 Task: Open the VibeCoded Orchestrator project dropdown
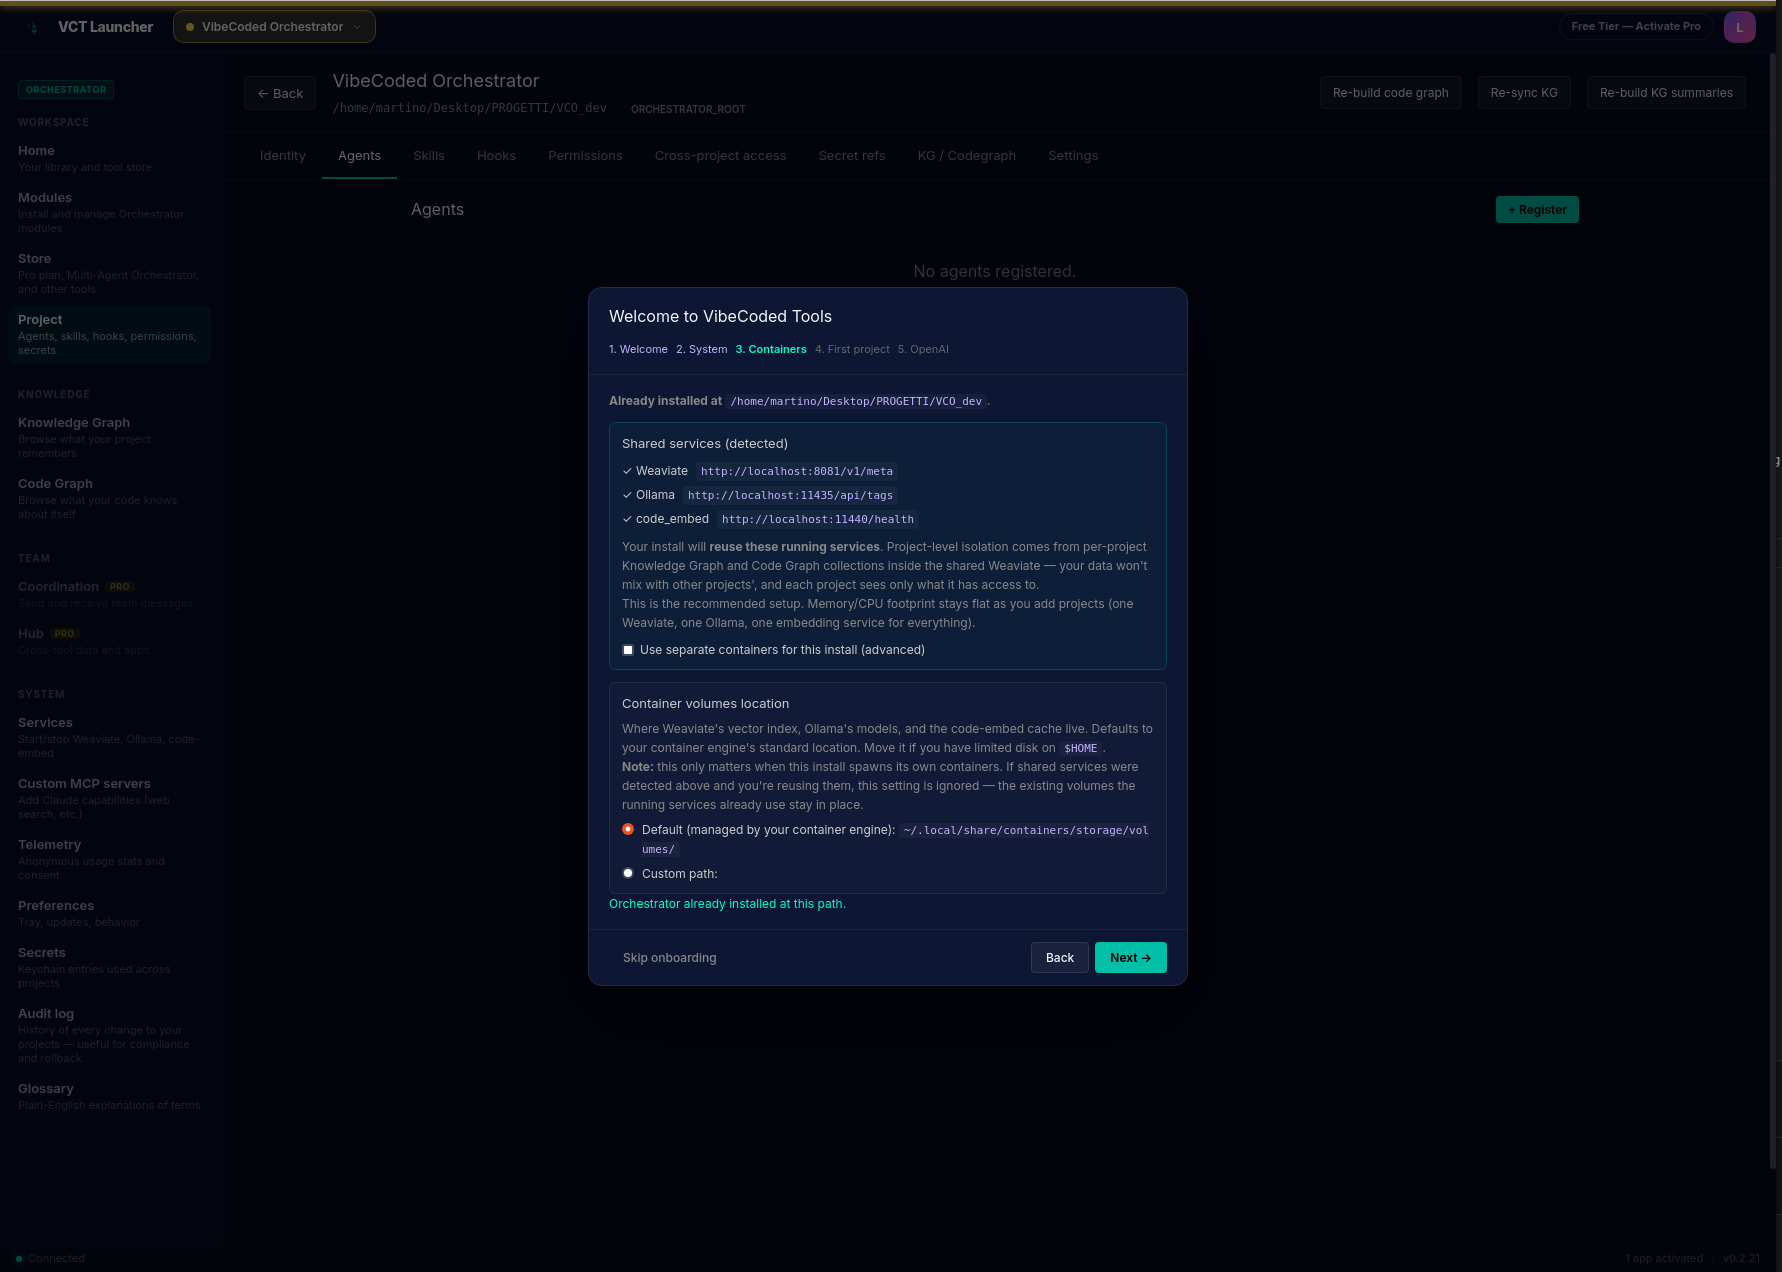coord(274,27)
